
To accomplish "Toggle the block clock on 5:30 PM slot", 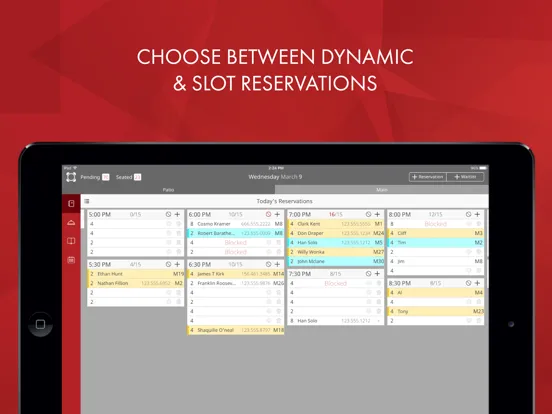I will click(168, 264).
